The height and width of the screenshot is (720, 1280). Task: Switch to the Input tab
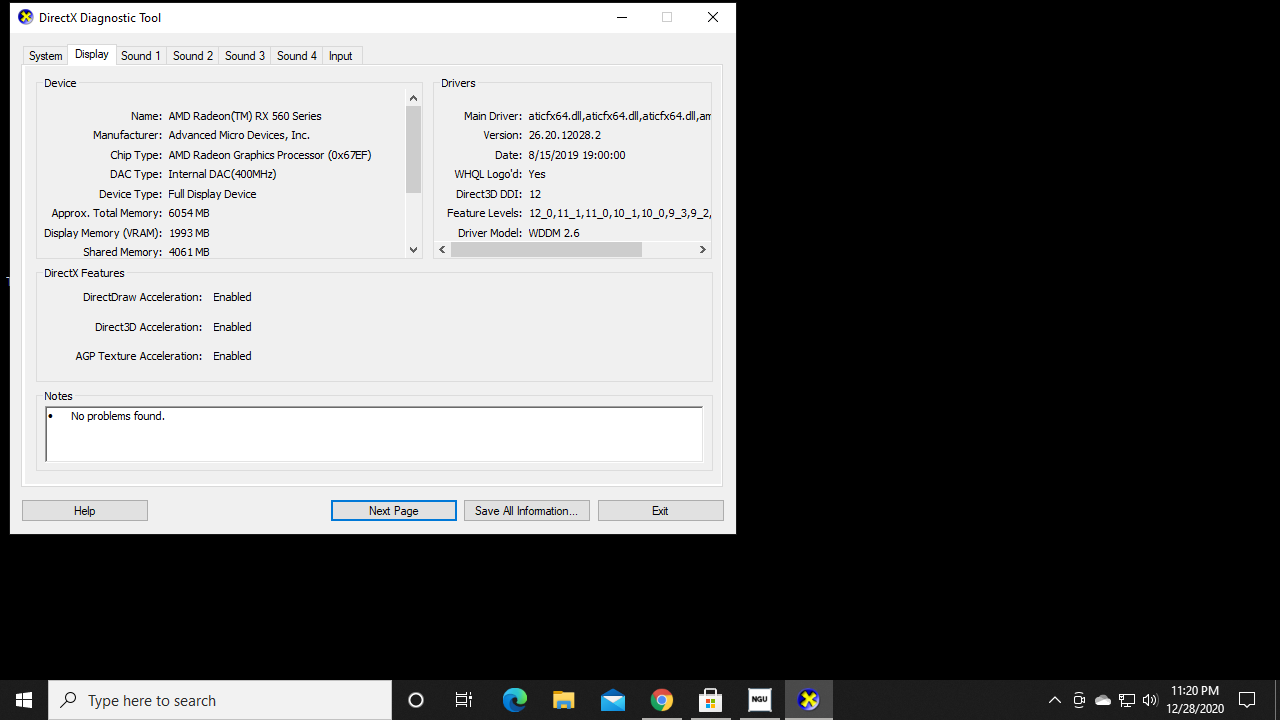point(341,56)
